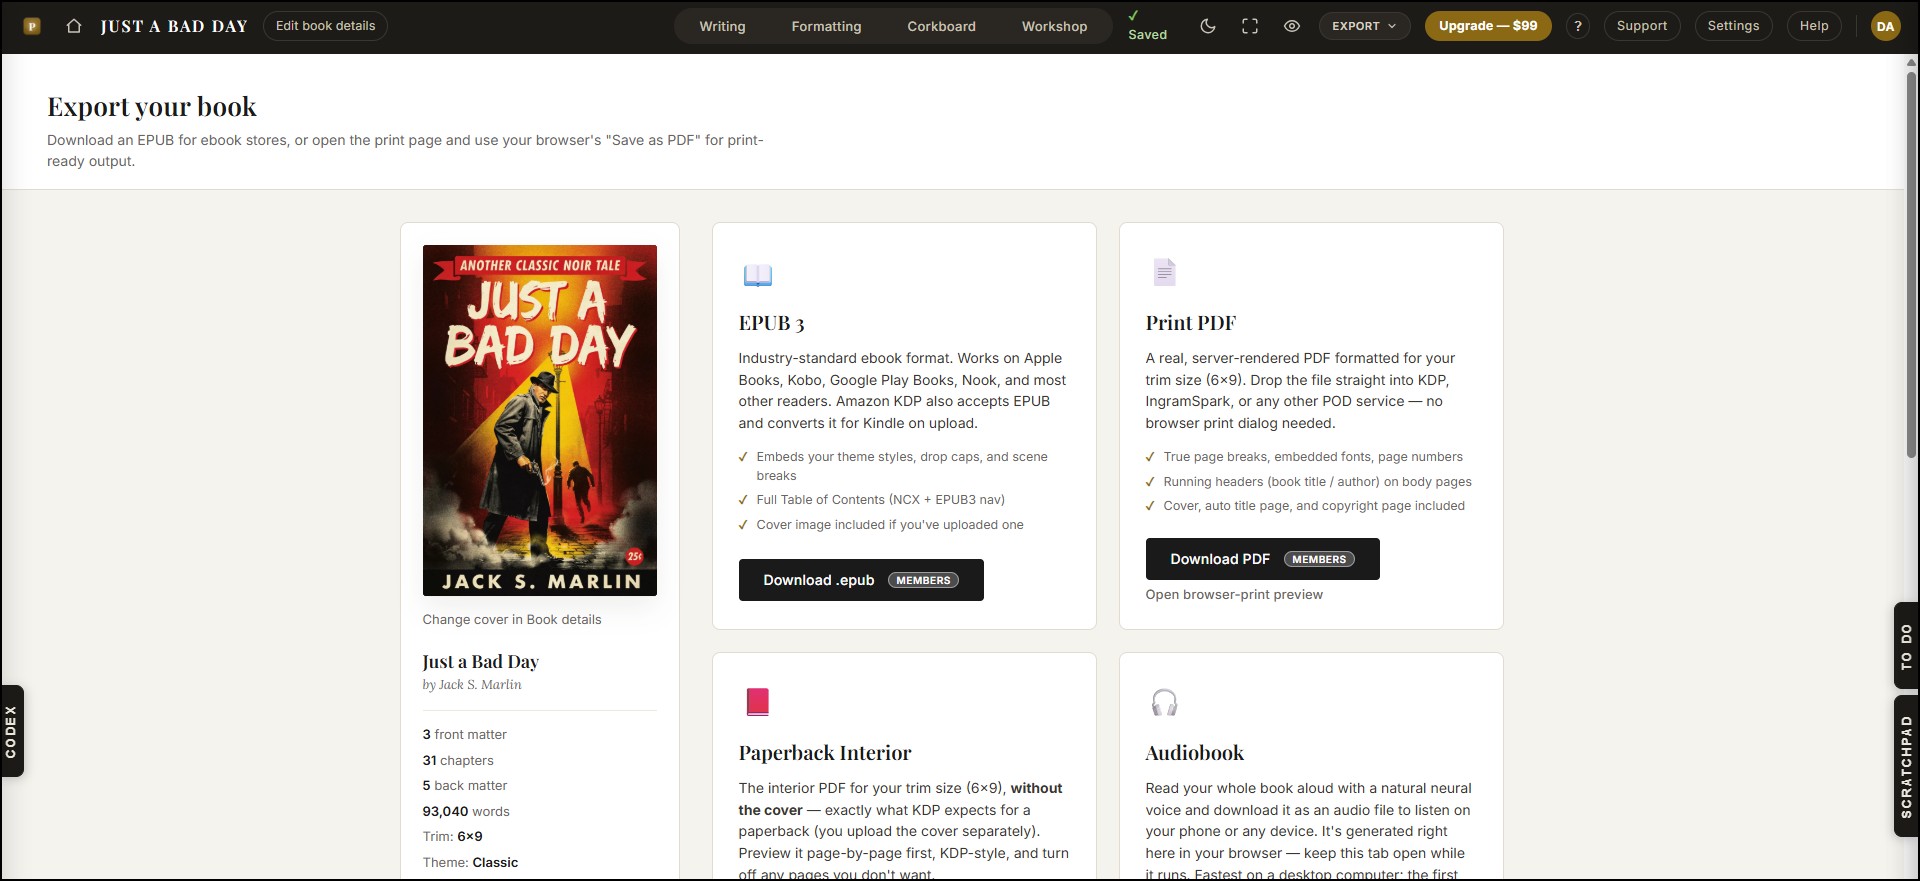Click the 93,040 words stat

click(466, 812)
